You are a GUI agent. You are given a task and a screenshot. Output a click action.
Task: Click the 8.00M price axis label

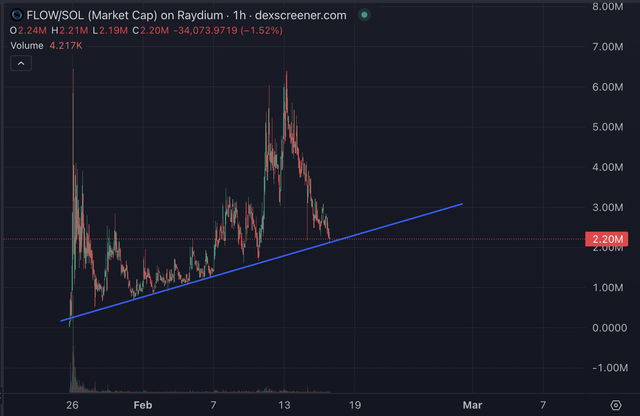[x=608, y=6]
